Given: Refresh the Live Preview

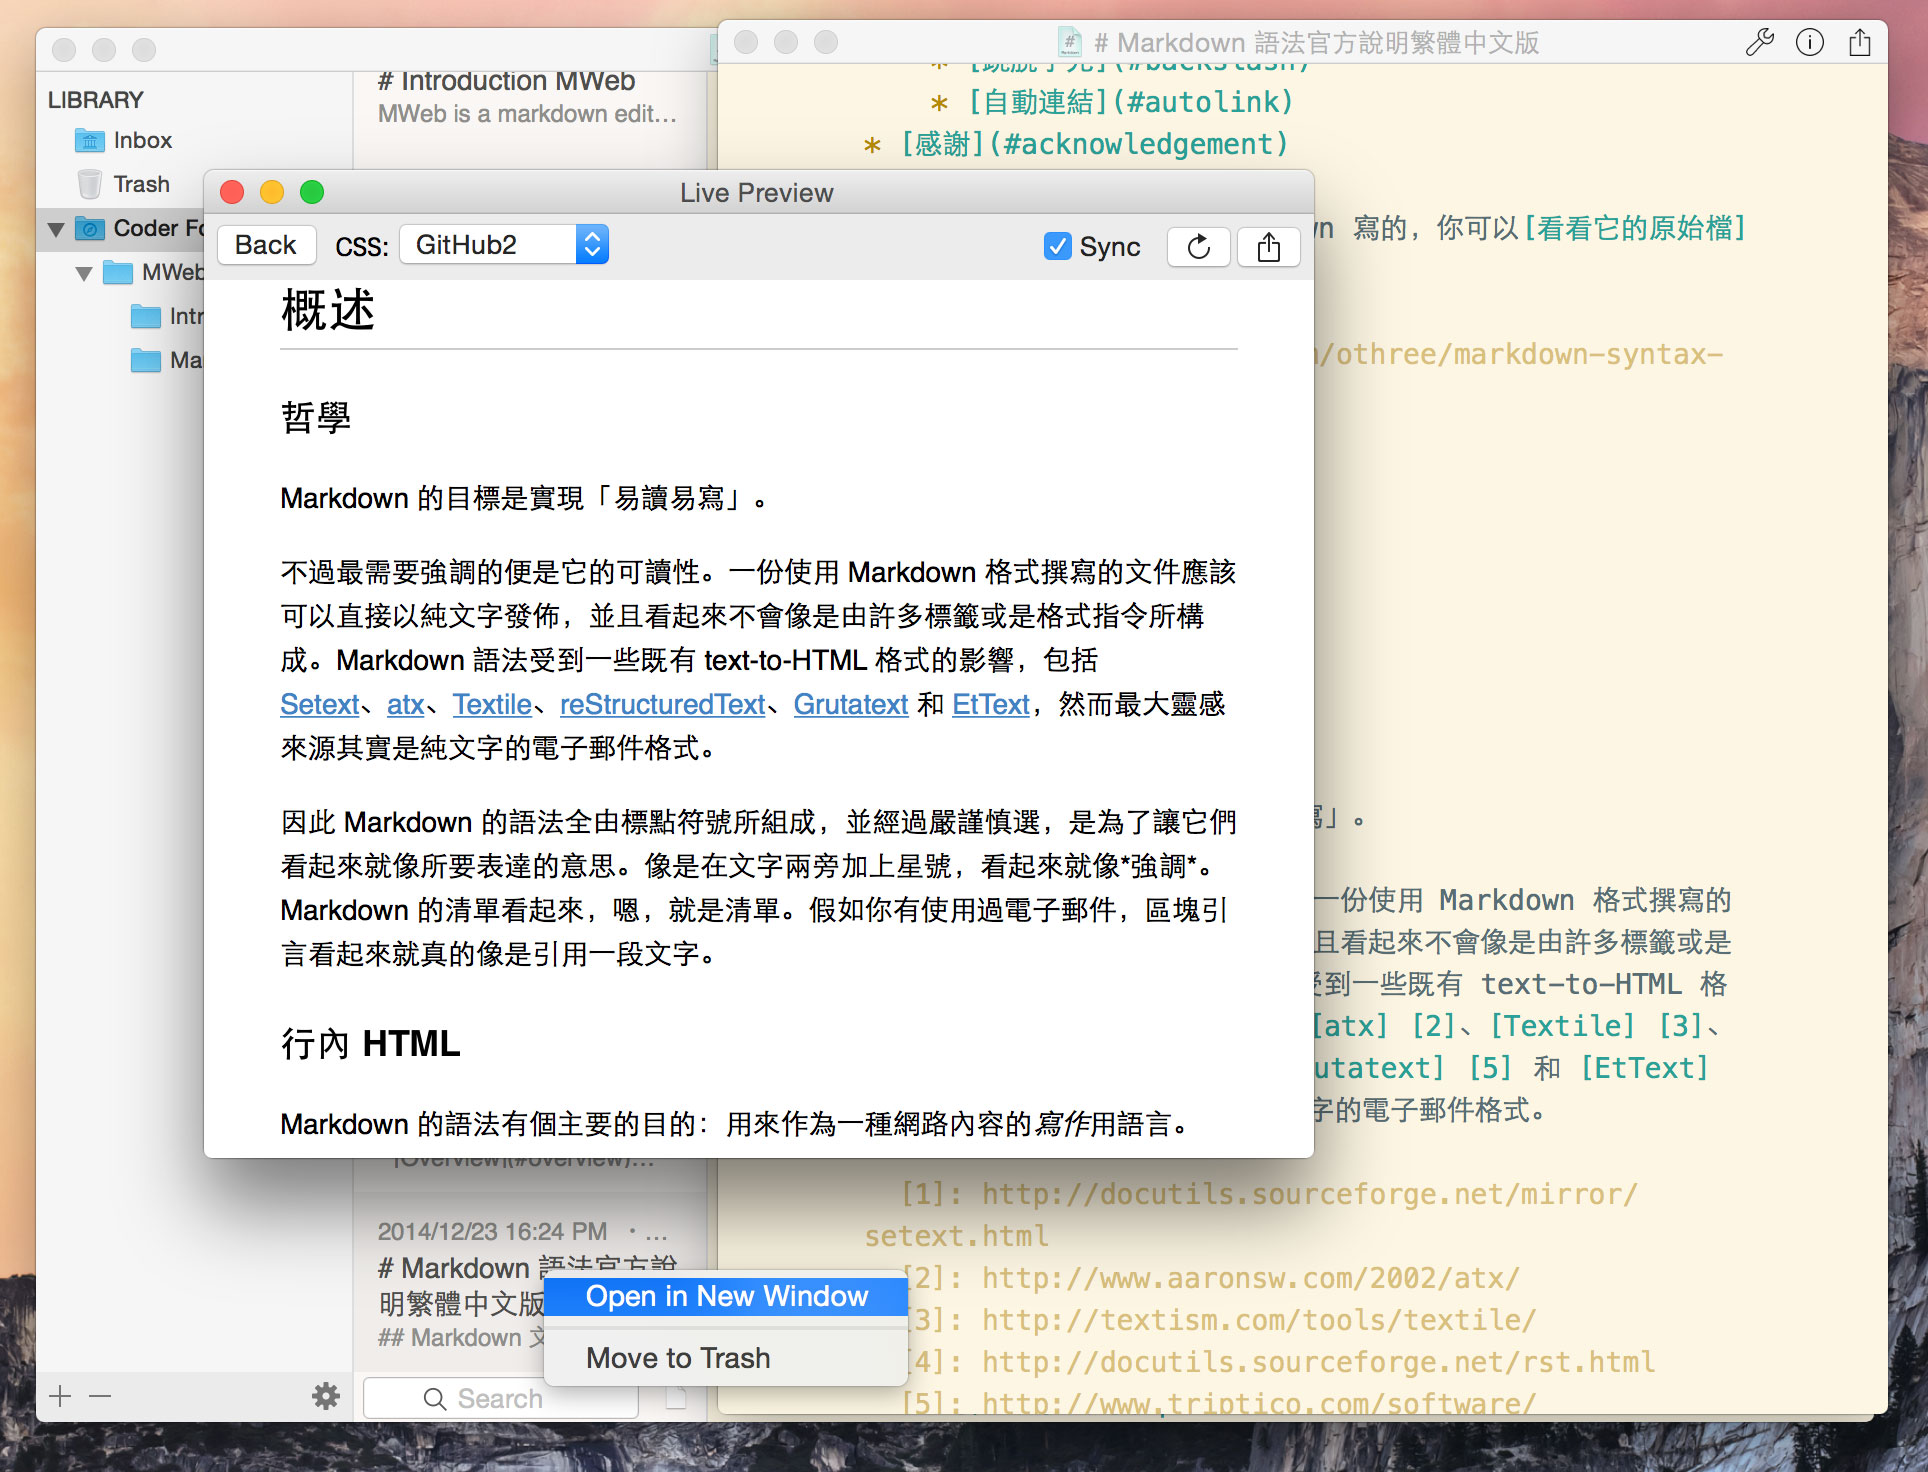Looking at the screenshot, I should click(1198, 246).
